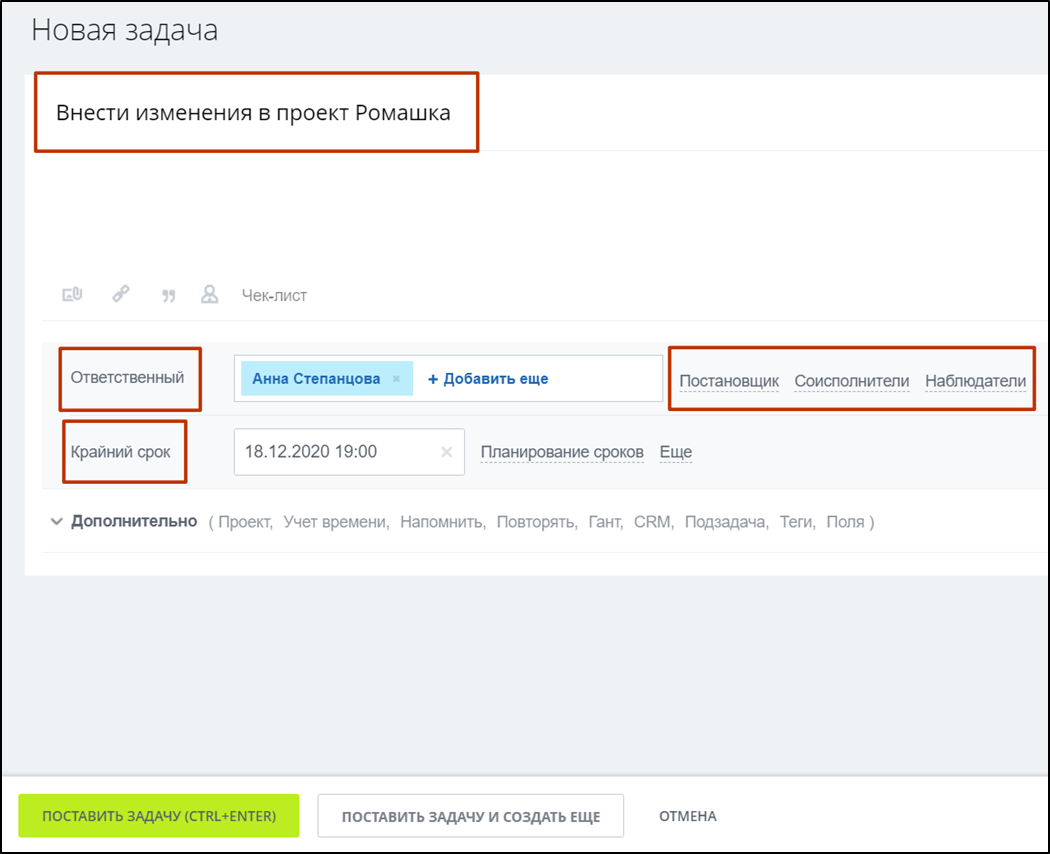The width and height of the screenshot is (1050, 854).
Task: Click Отмена to cancel task
Action: (x=687, y=816)
